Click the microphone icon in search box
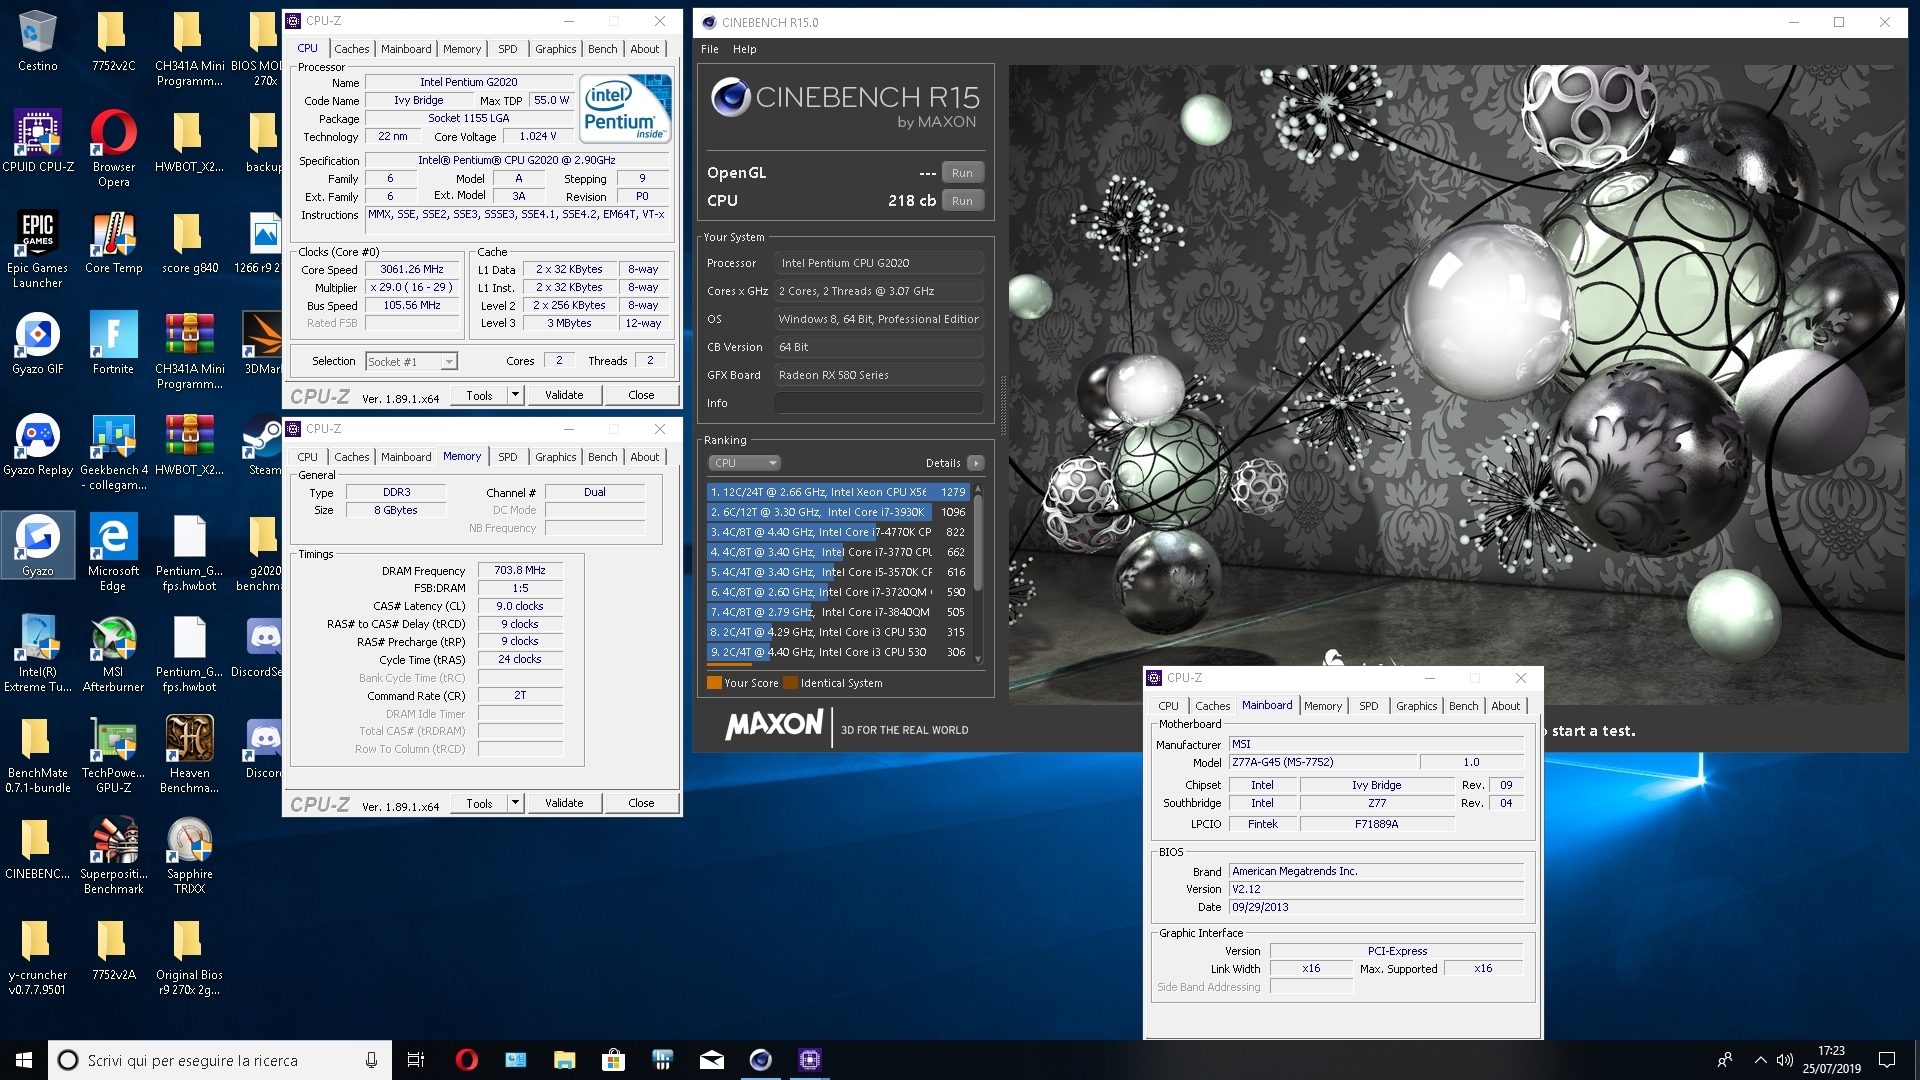The height and width of the screenshot is (1080, 1920). 371,1060
